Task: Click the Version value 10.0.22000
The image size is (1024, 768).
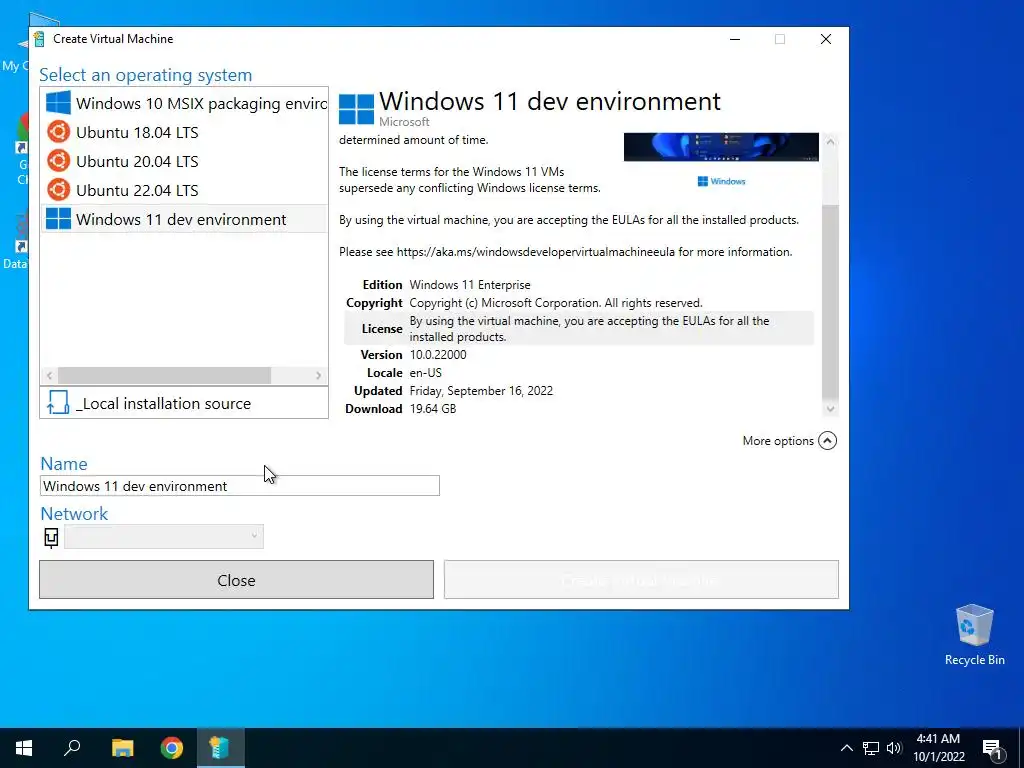Action: click(438, 355)
